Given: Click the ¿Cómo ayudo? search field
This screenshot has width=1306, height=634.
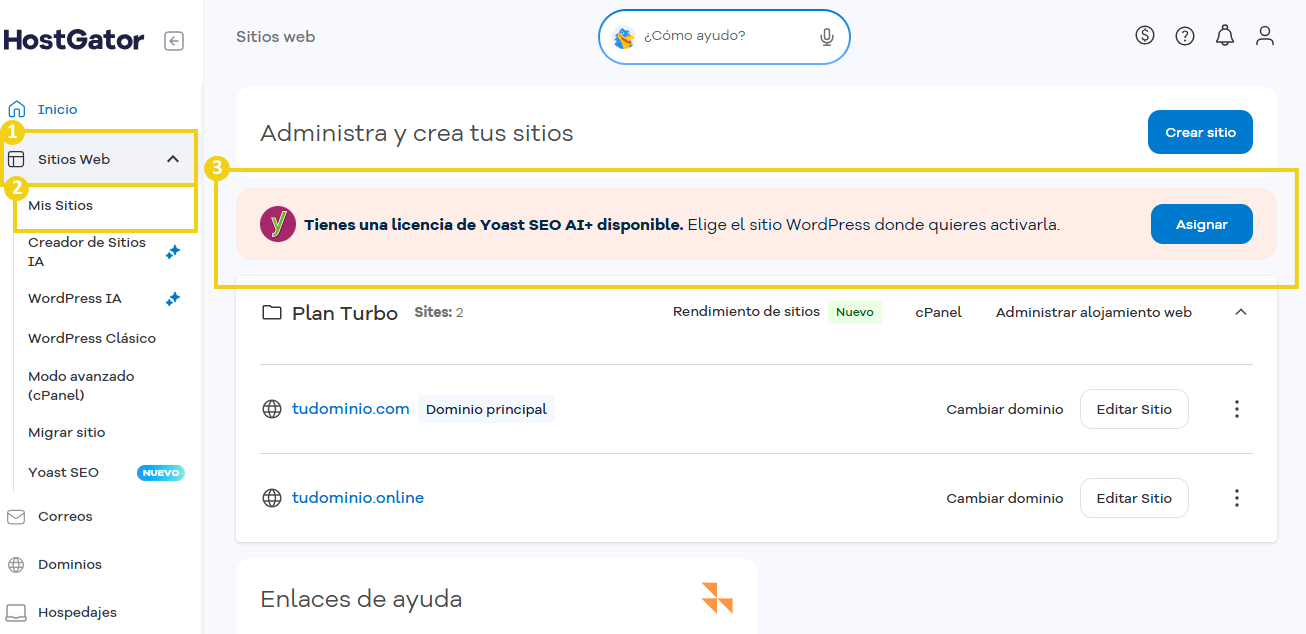Looking at the screenshot, I should coord(724,37).
